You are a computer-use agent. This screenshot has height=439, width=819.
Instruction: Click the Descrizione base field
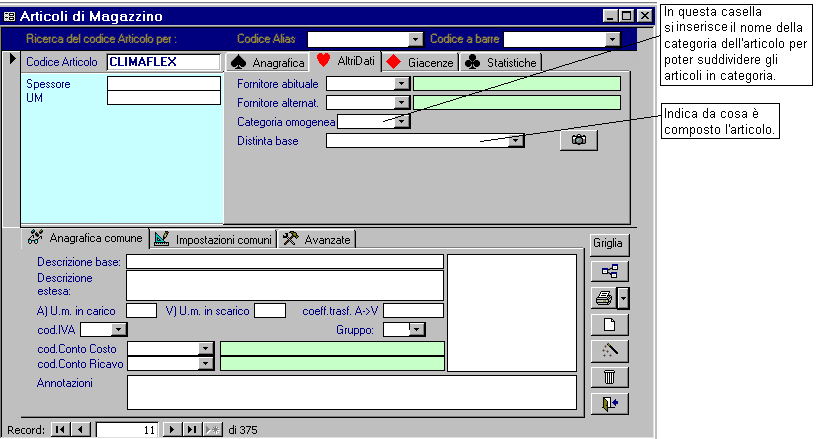tap(285, 261)
